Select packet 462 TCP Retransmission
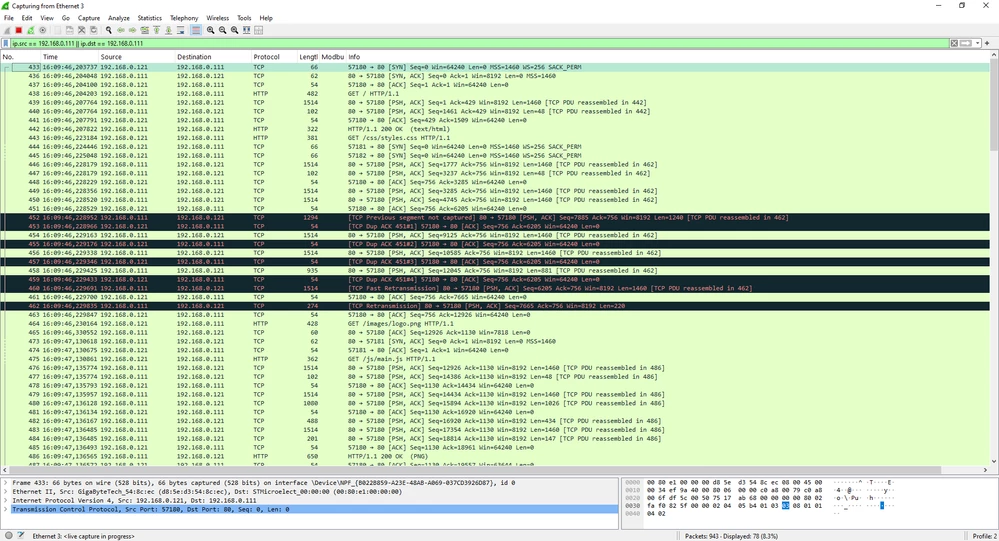Image resolution: width=999 pixels, height=541 pixels. click(x=495, y=306)
